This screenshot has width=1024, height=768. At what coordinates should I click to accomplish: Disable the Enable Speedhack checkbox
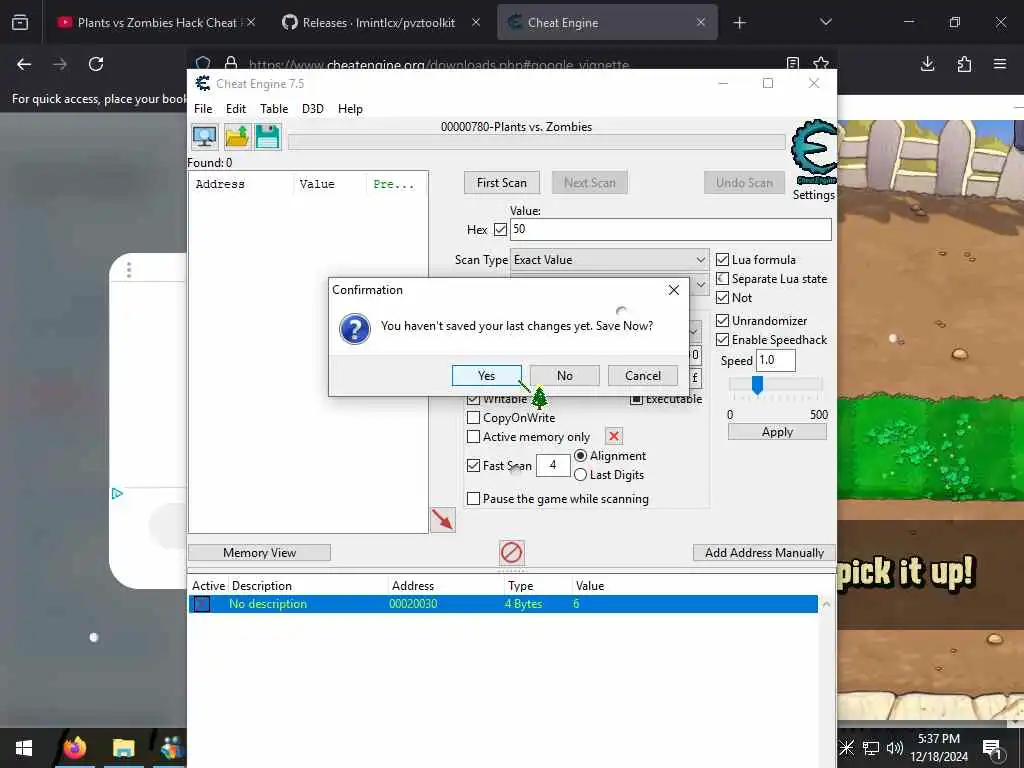(x=722, y=339)
